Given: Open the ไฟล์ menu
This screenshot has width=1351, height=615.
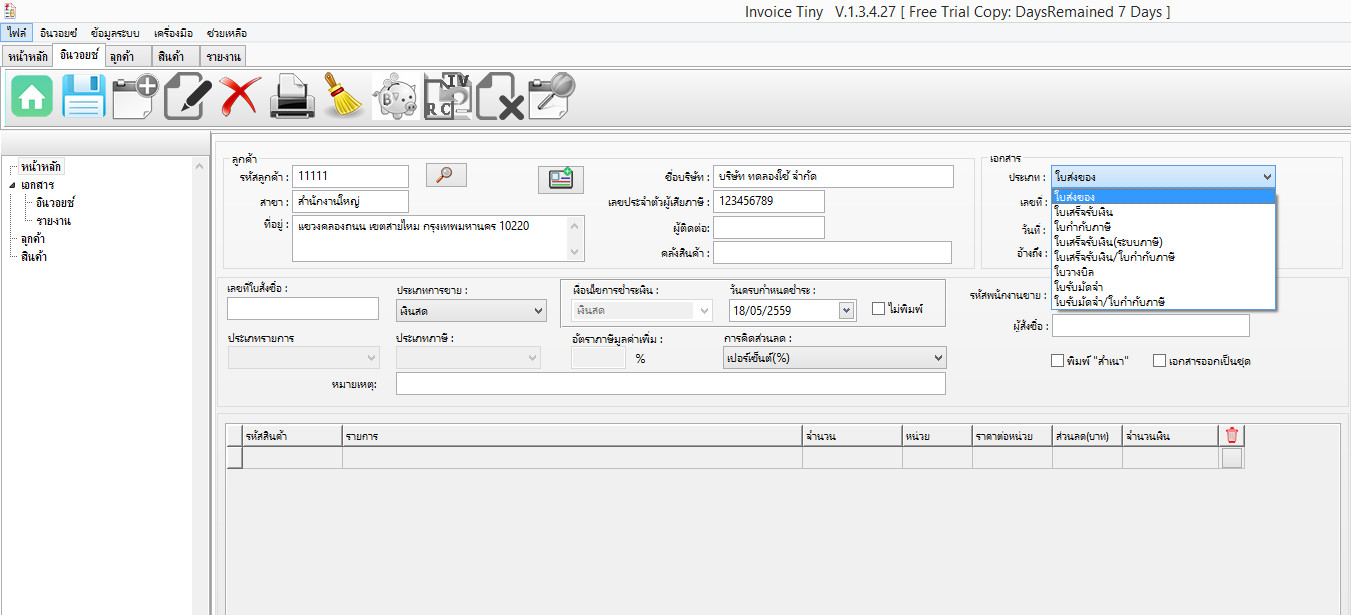Looking at the screenshot, I should [17, 33].
